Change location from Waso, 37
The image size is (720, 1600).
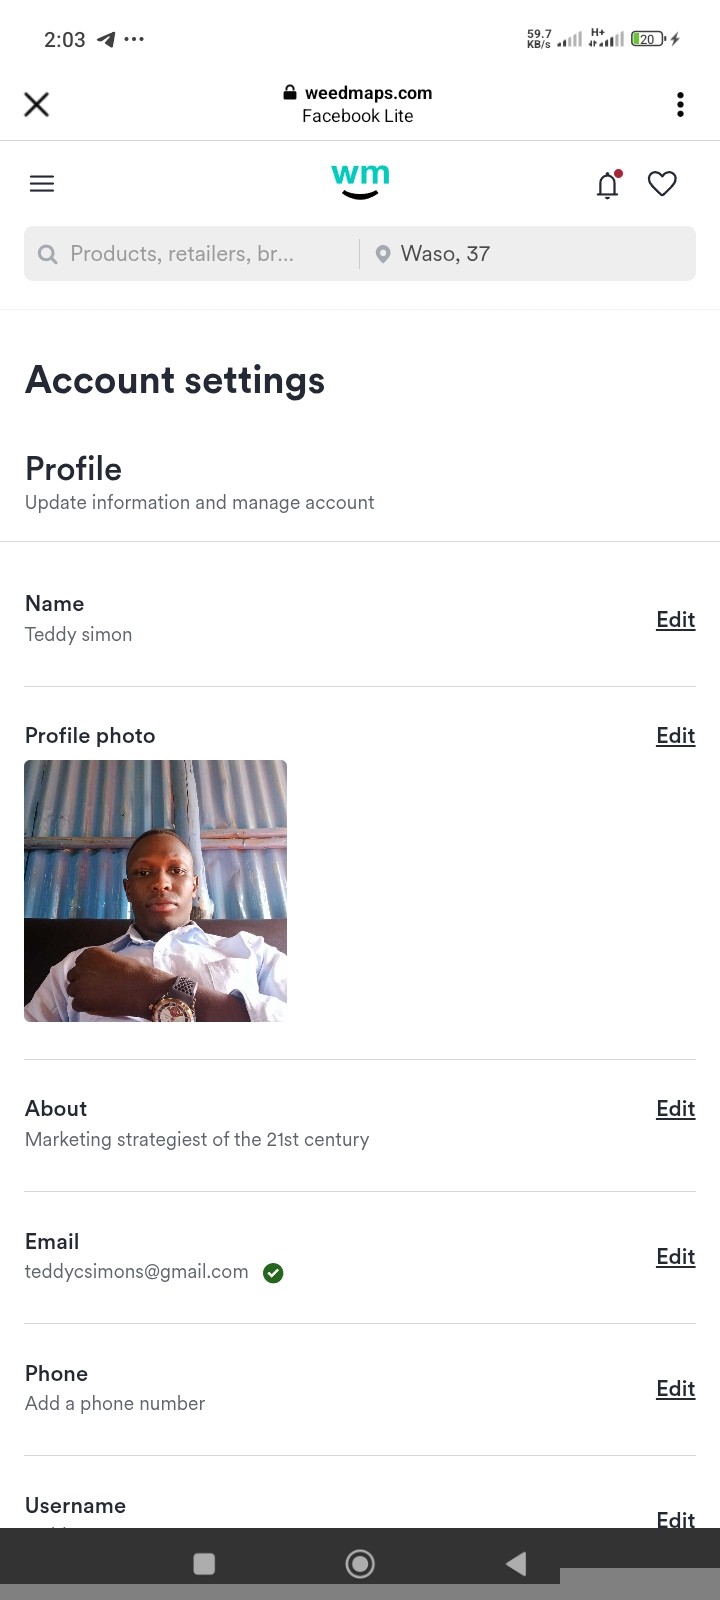445,254
